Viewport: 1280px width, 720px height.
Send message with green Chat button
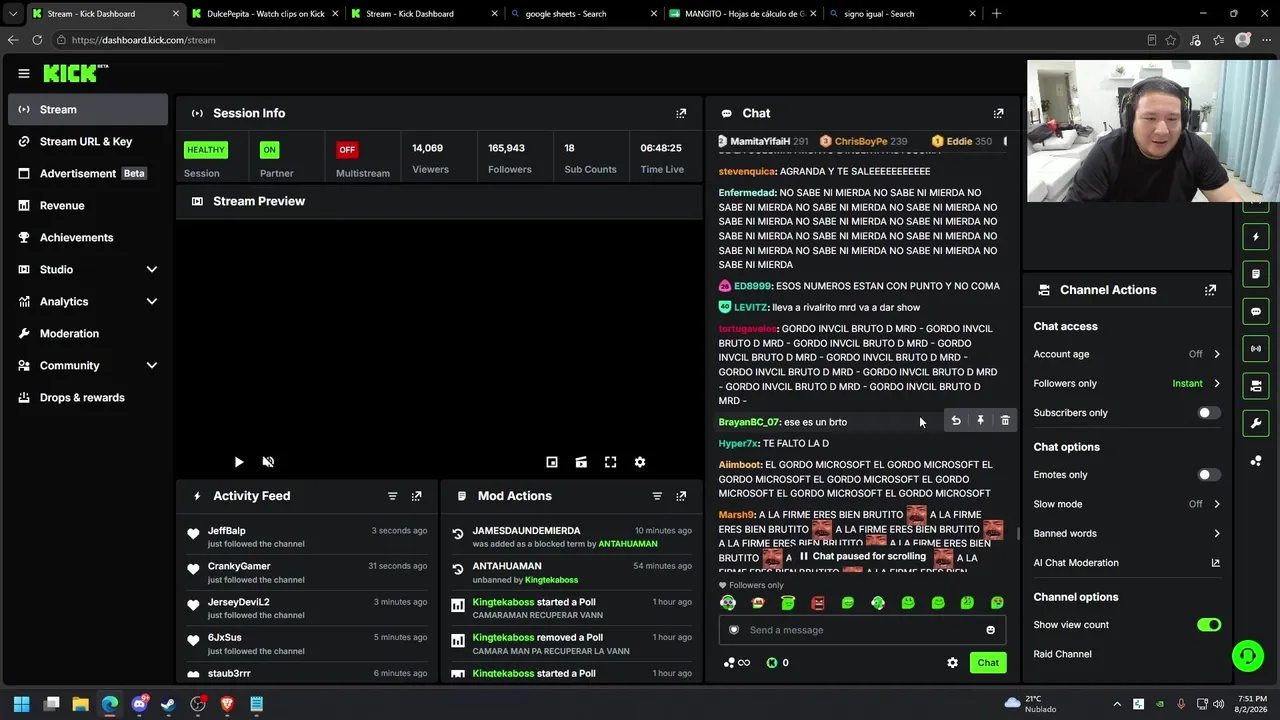[x=988, y=663]
